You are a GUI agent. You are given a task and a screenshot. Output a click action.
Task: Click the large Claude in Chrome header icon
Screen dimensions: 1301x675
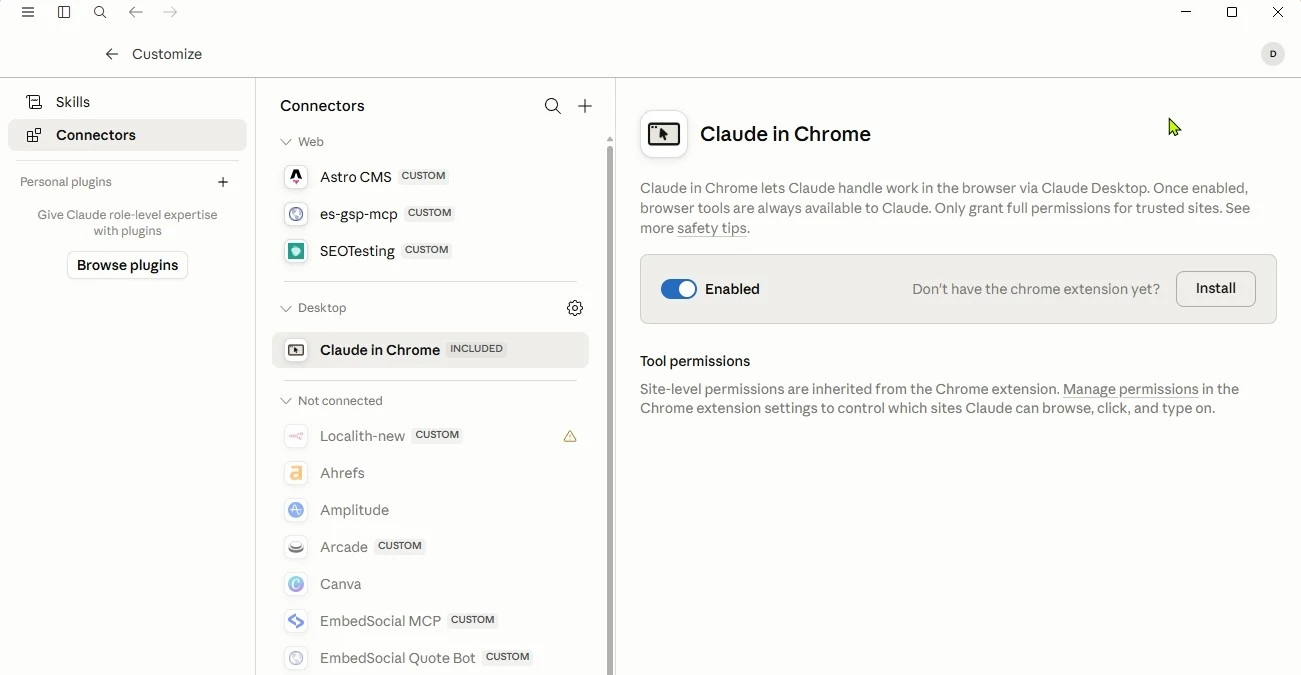665,134
